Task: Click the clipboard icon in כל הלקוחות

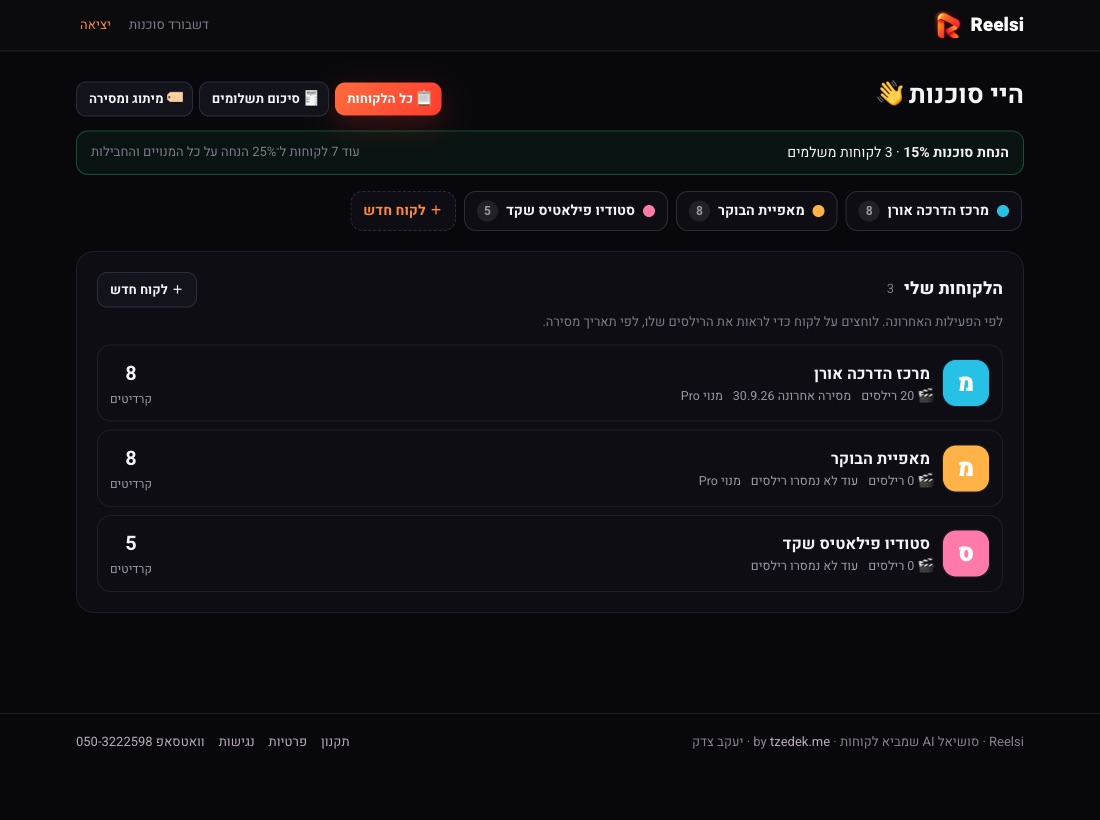Action: click(424, 98)
